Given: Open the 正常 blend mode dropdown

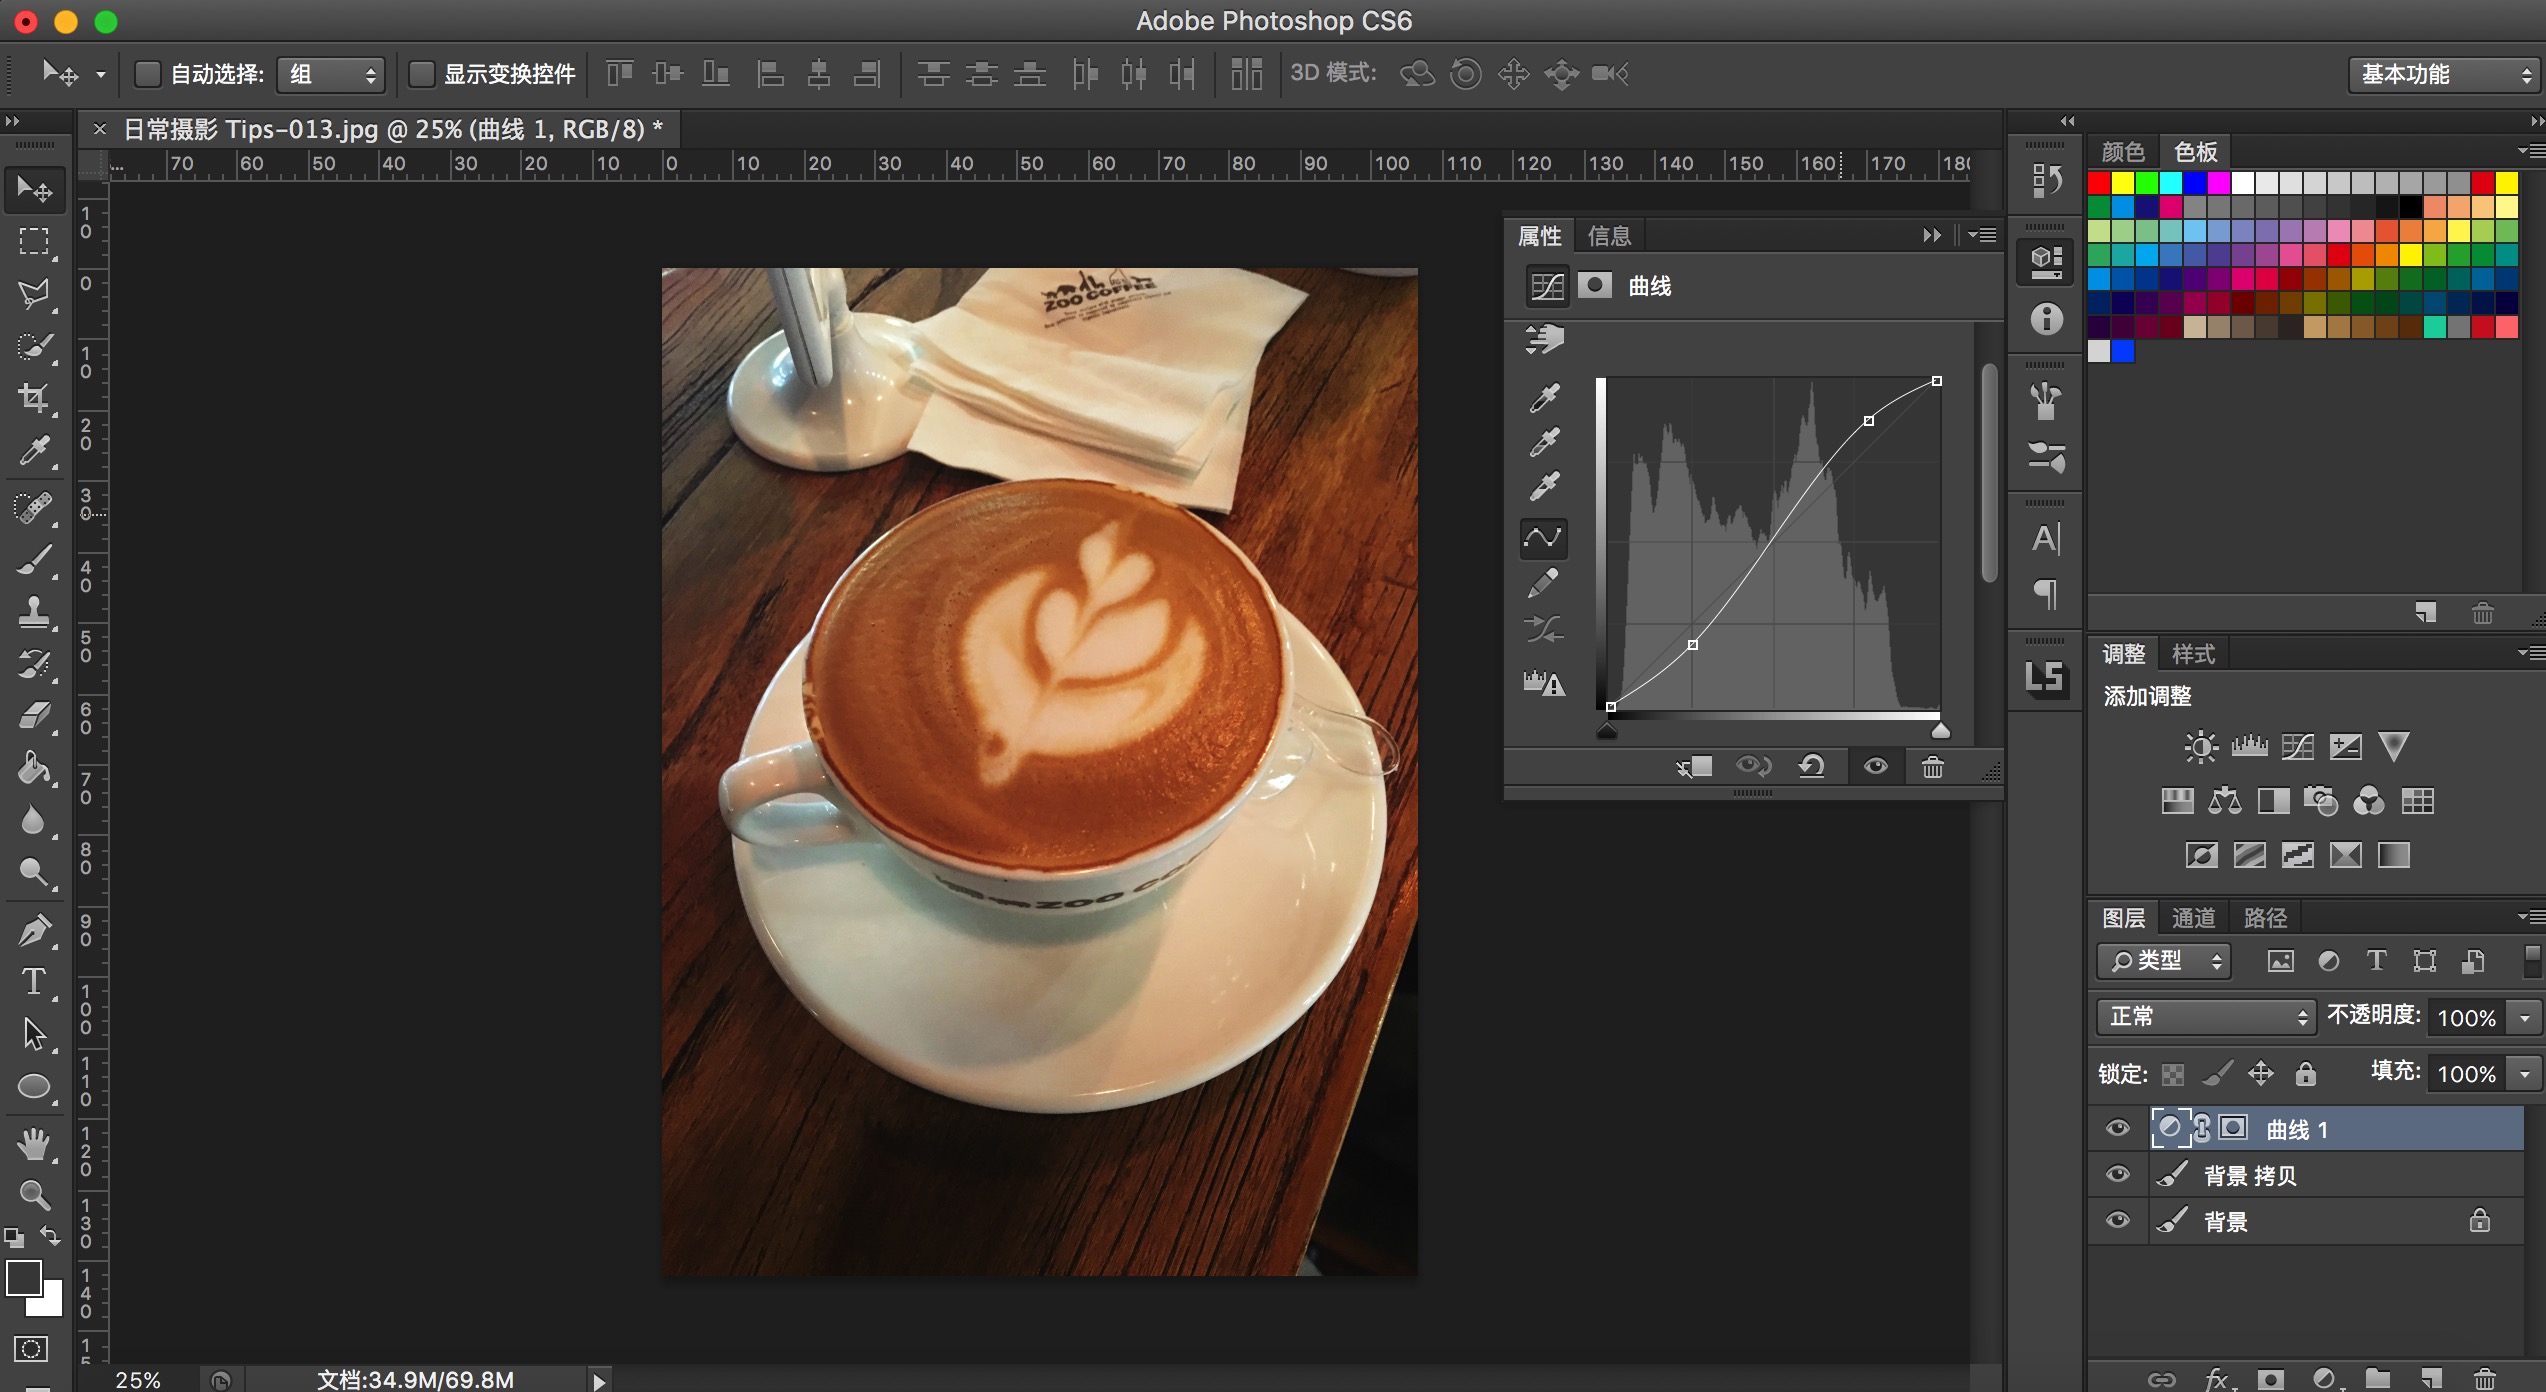Looking at the screenshot, I should coord(2205,1017).
